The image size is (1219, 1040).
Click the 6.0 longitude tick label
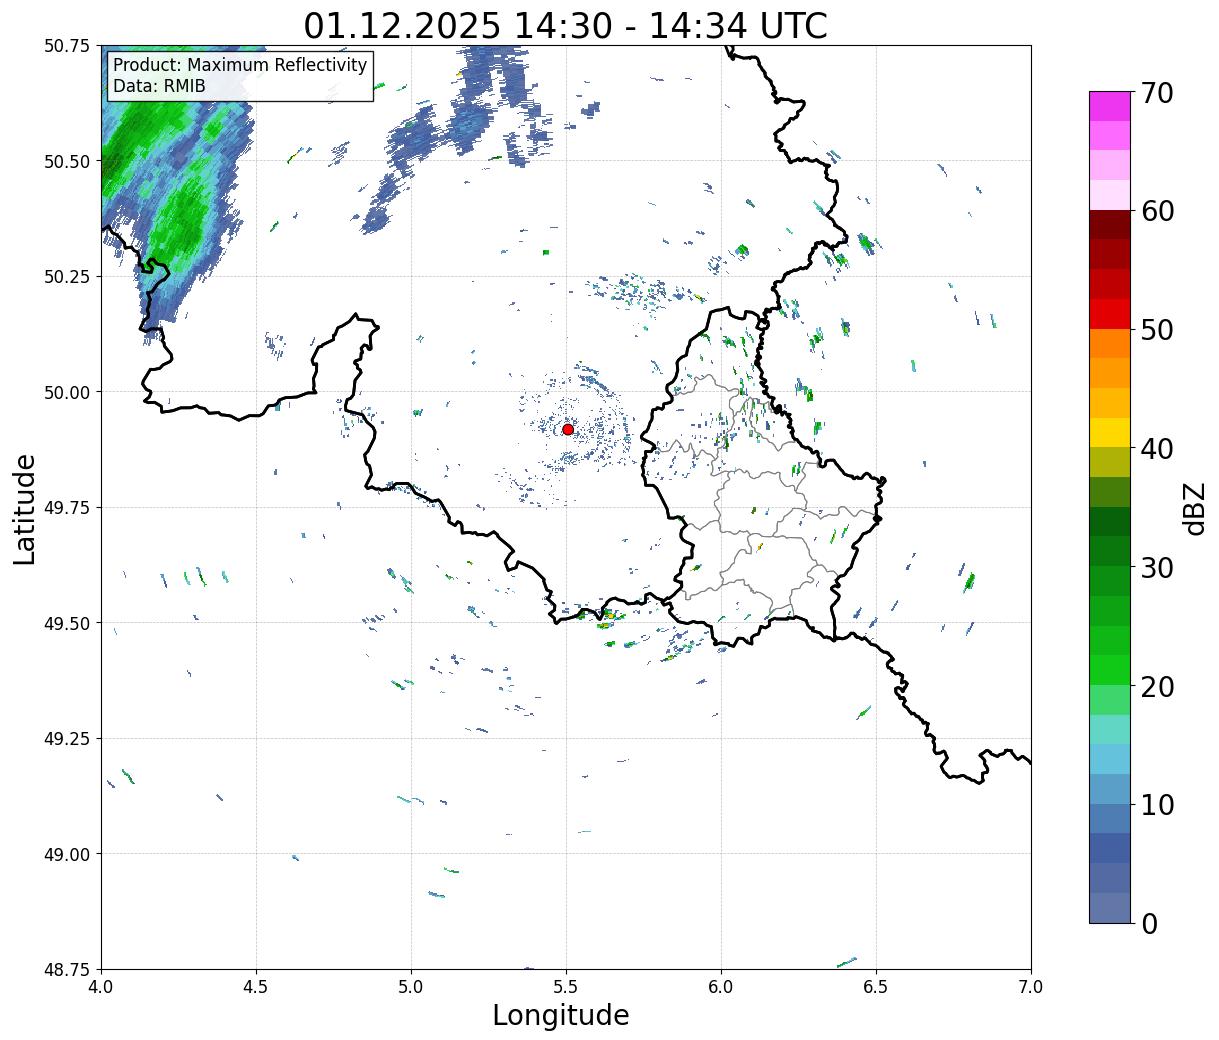(721, 987)
